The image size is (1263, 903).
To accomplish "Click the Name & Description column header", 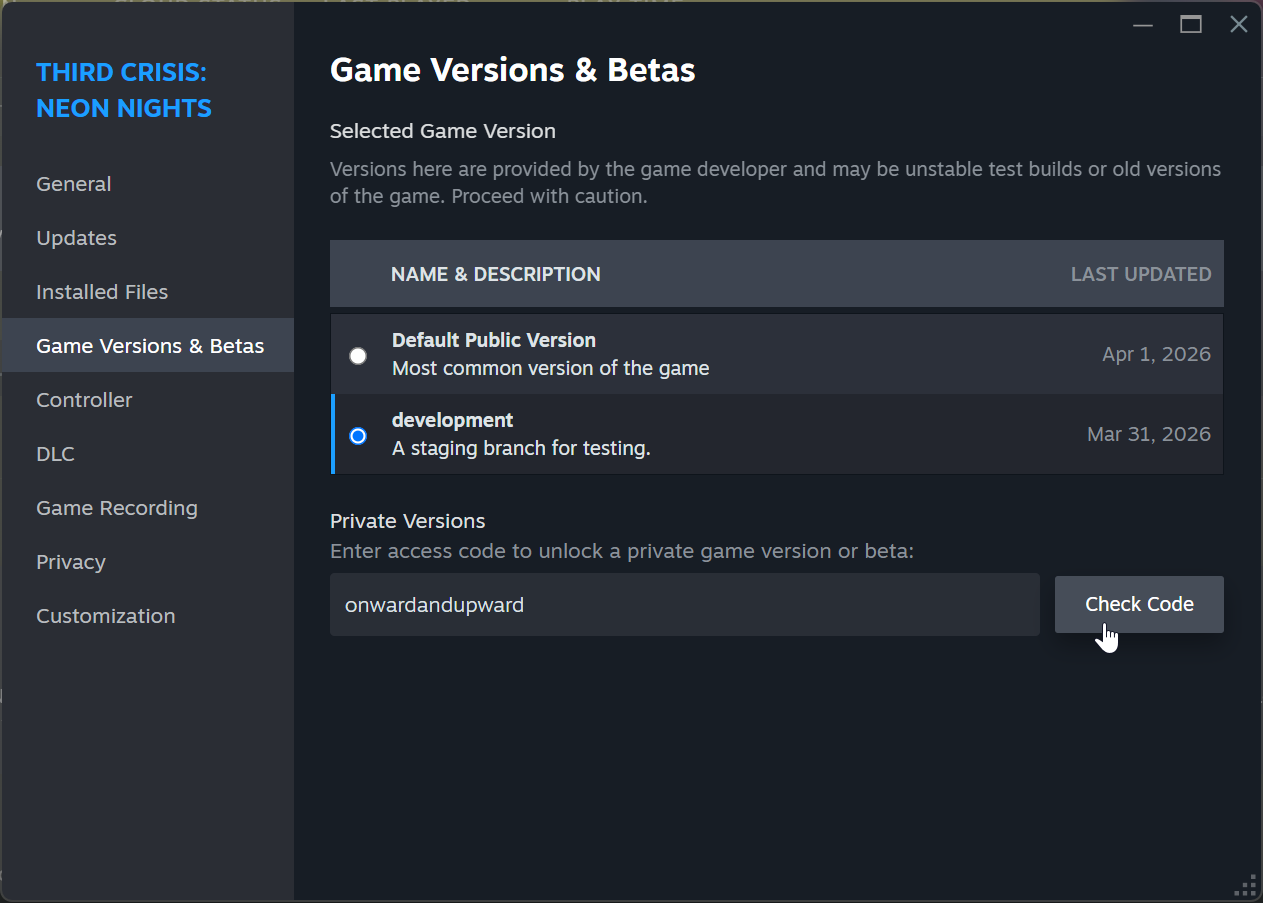I will (496, 274).
